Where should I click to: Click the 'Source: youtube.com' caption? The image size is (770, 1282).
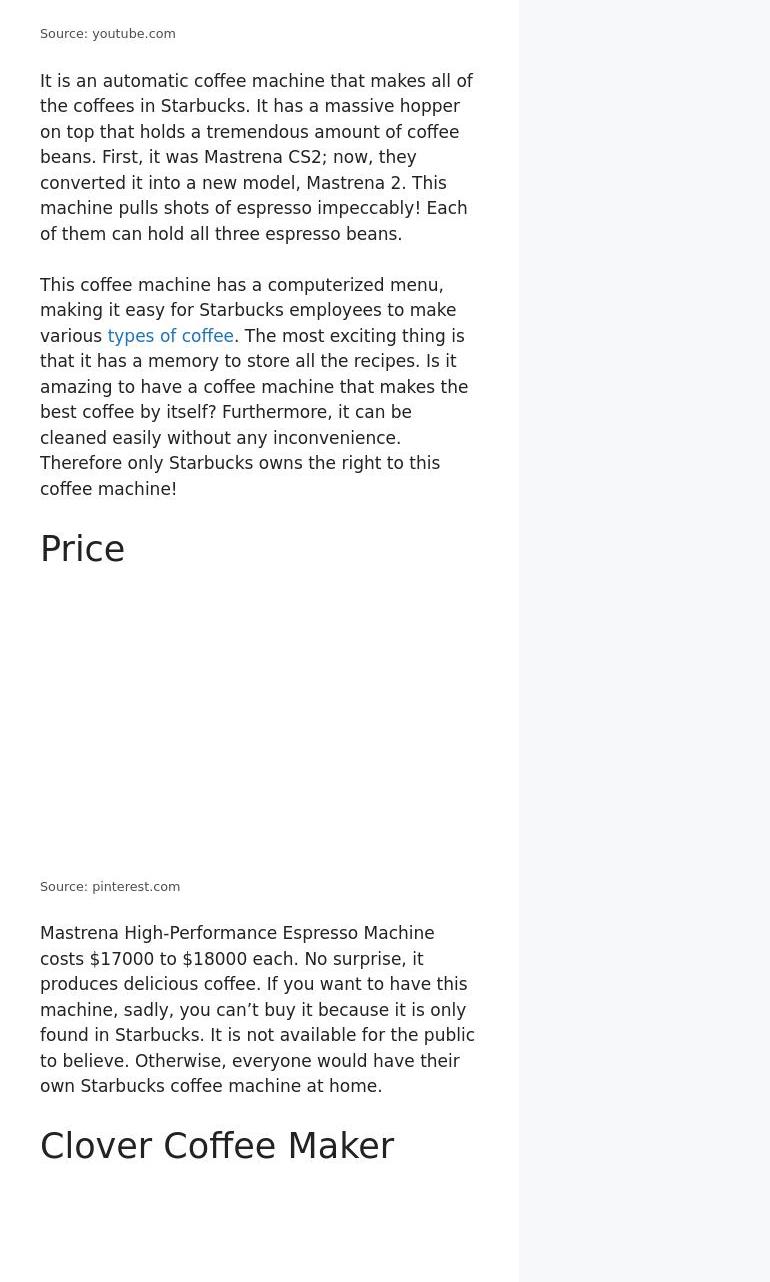pyautogui.click(x=108, y=34)
